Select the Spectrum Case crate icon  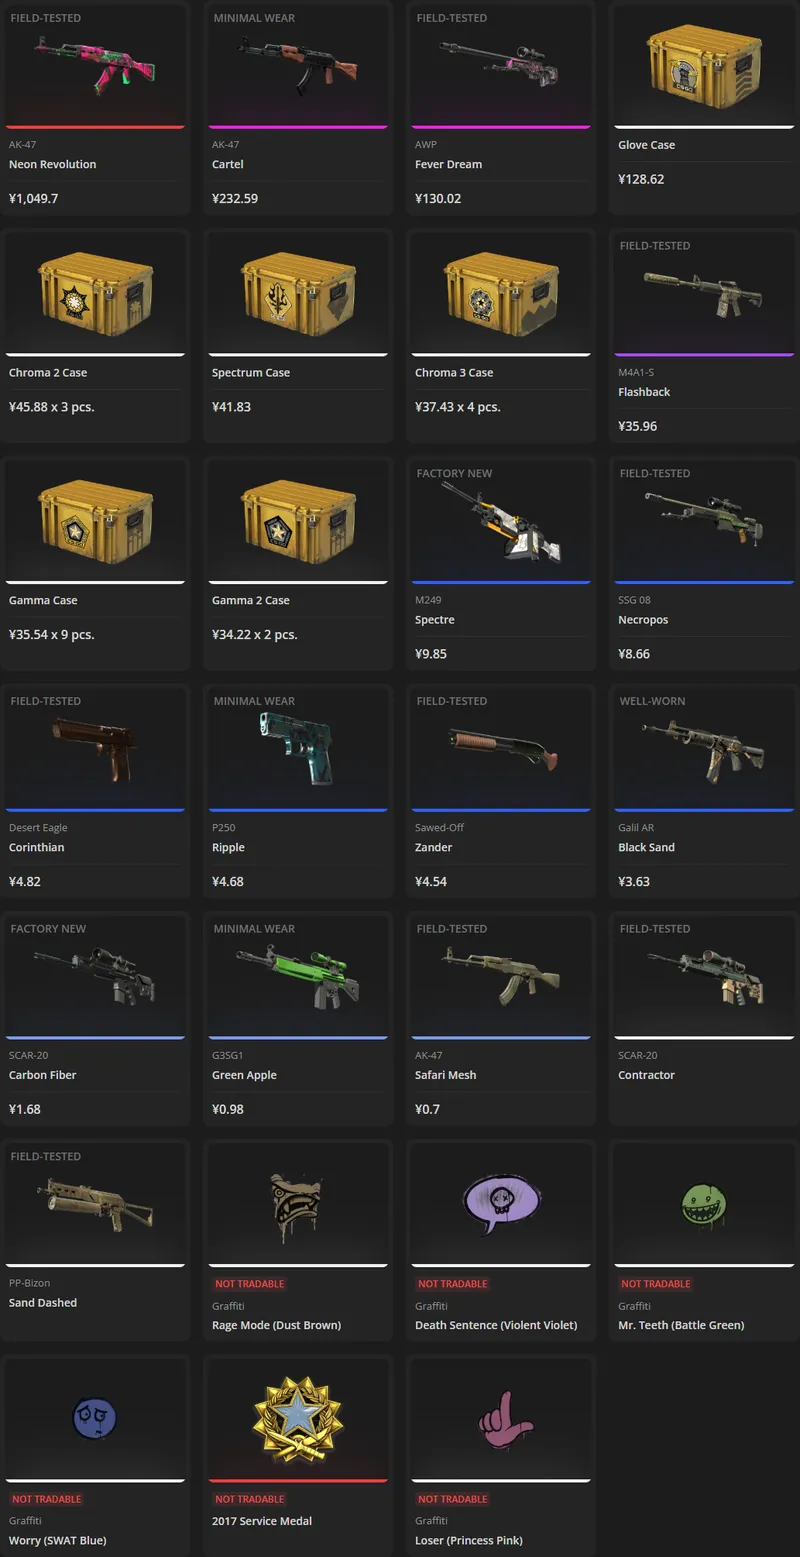(297, 293)
